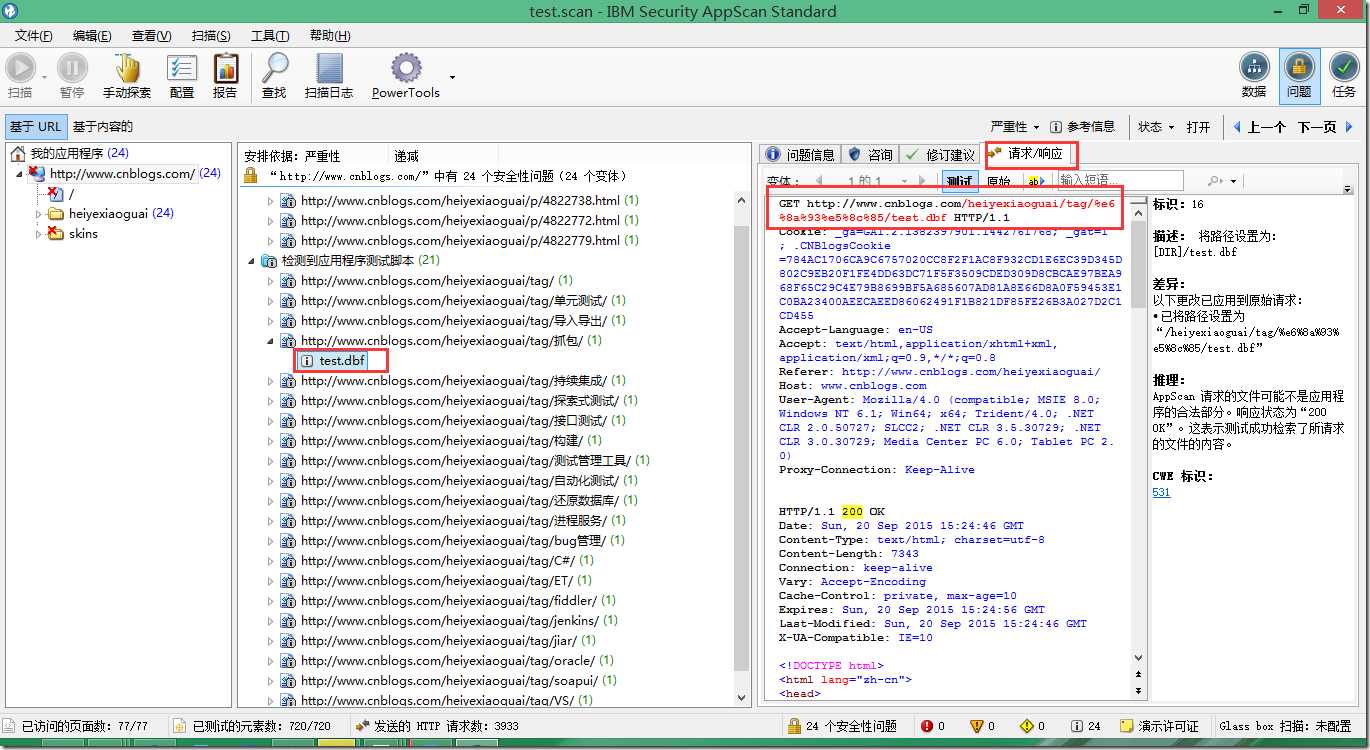Open the 工具(T) menu
Viewport: 1370px width, 750px height.
click(270, 36)
